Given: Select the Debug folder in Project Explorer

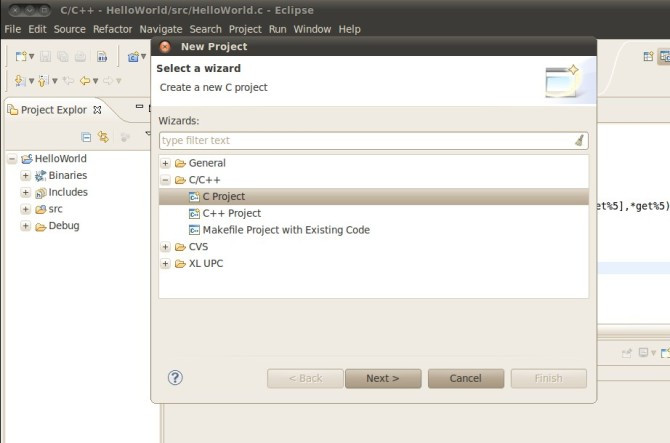Looking at the screenshot, I should tap(64, 226).
